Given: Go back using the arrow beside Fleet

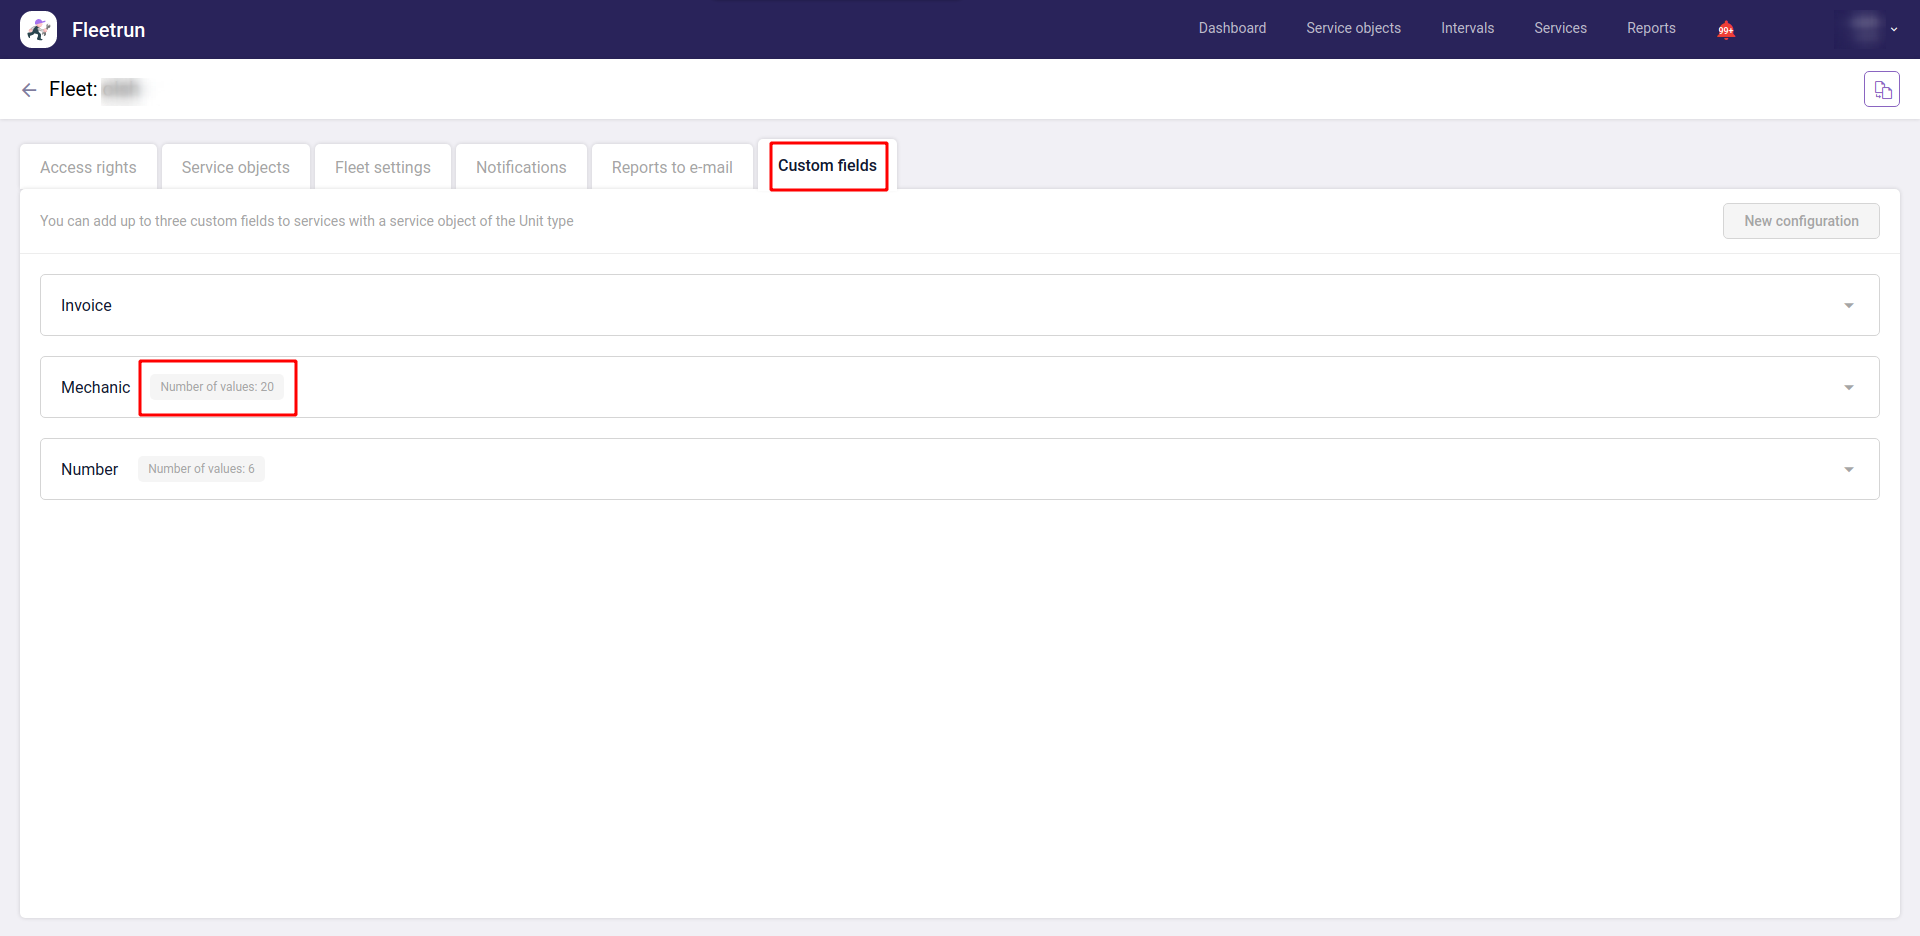Looking at the screenshot, I should pos(29,90).
